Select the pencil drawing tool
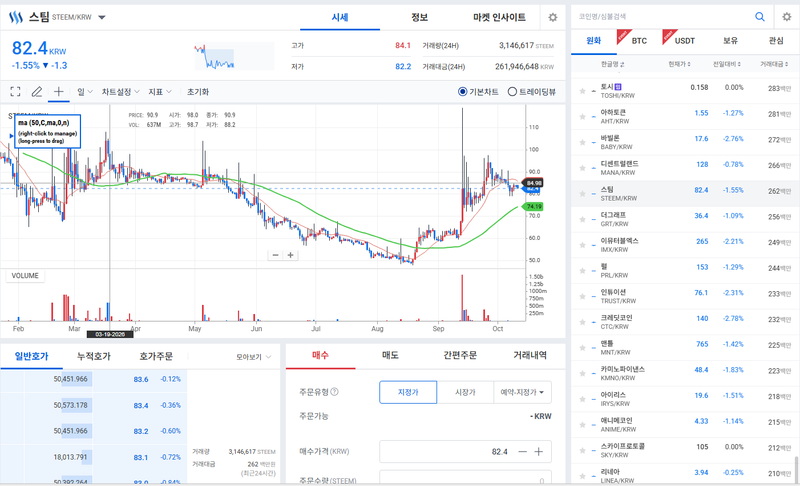The image size is (800, 486). pos(37,92)
